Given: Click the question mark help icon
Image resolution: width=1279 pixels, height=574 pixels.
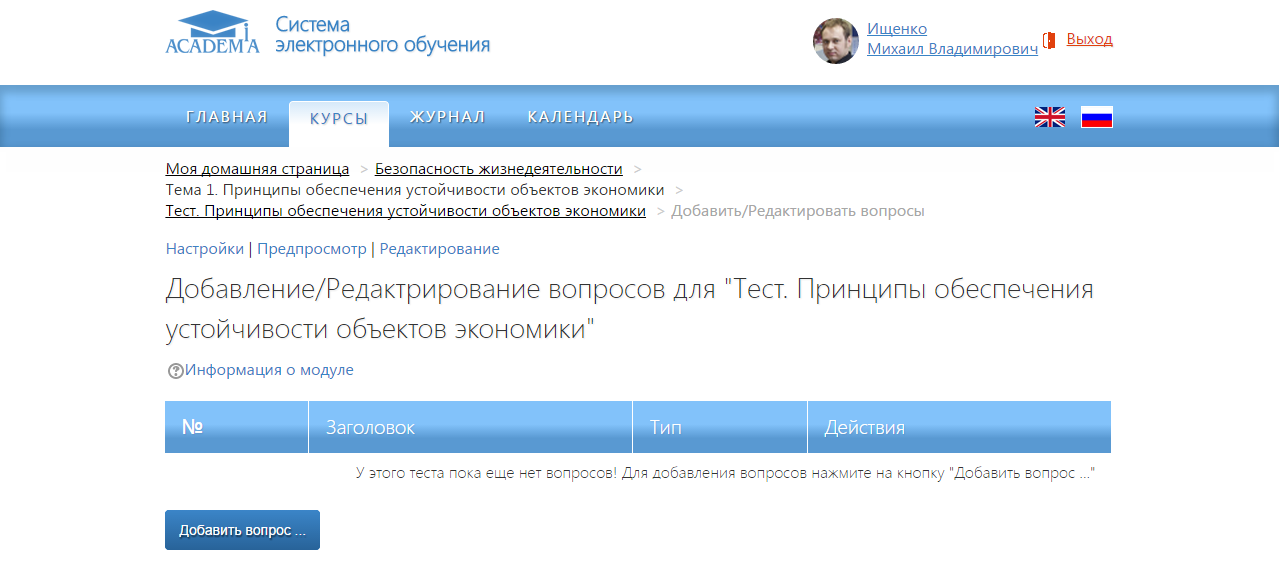Looking at the screenshot, I should [176, 371].
